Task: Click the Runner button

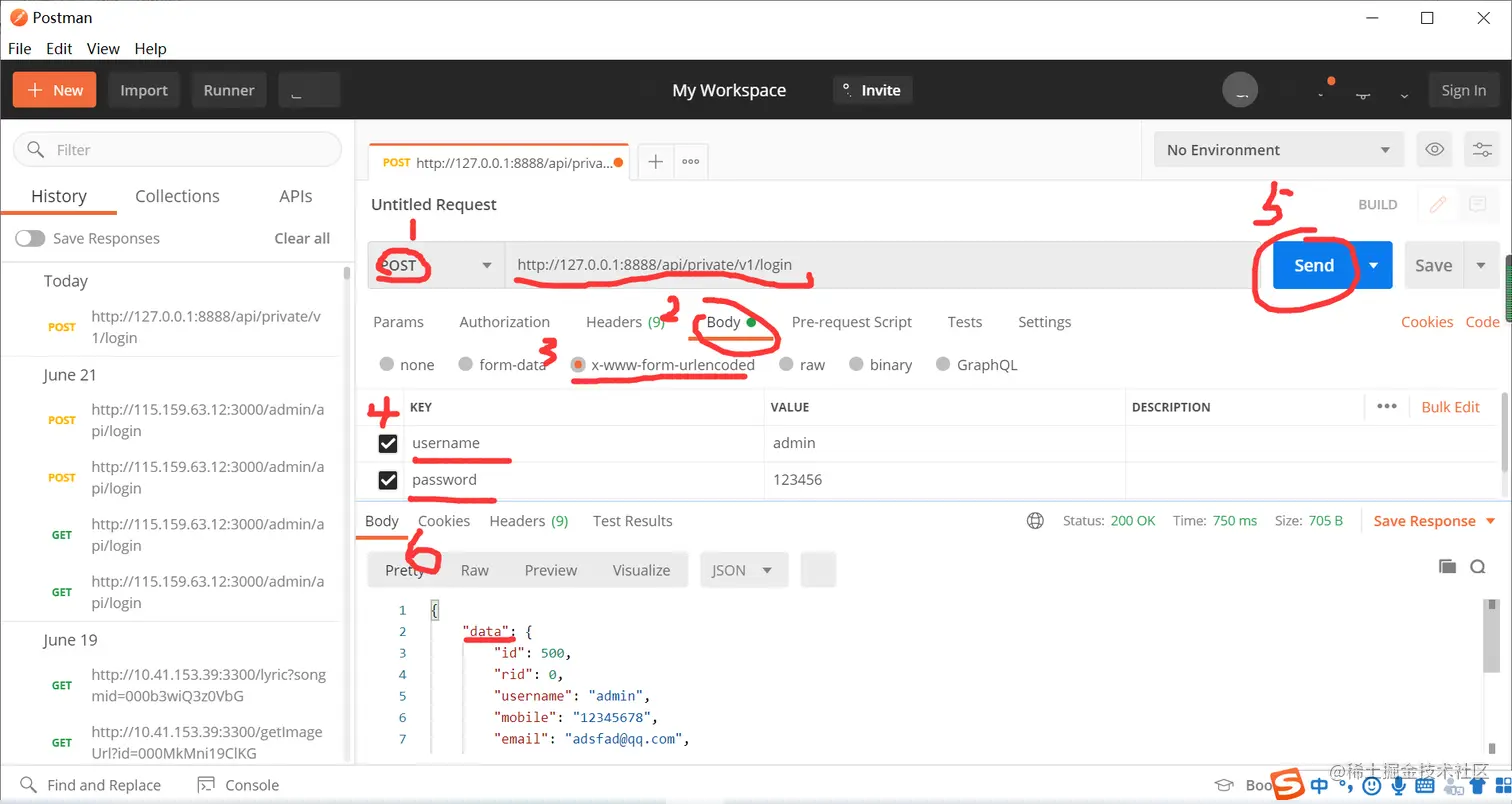Action: (x=229, y=90)
